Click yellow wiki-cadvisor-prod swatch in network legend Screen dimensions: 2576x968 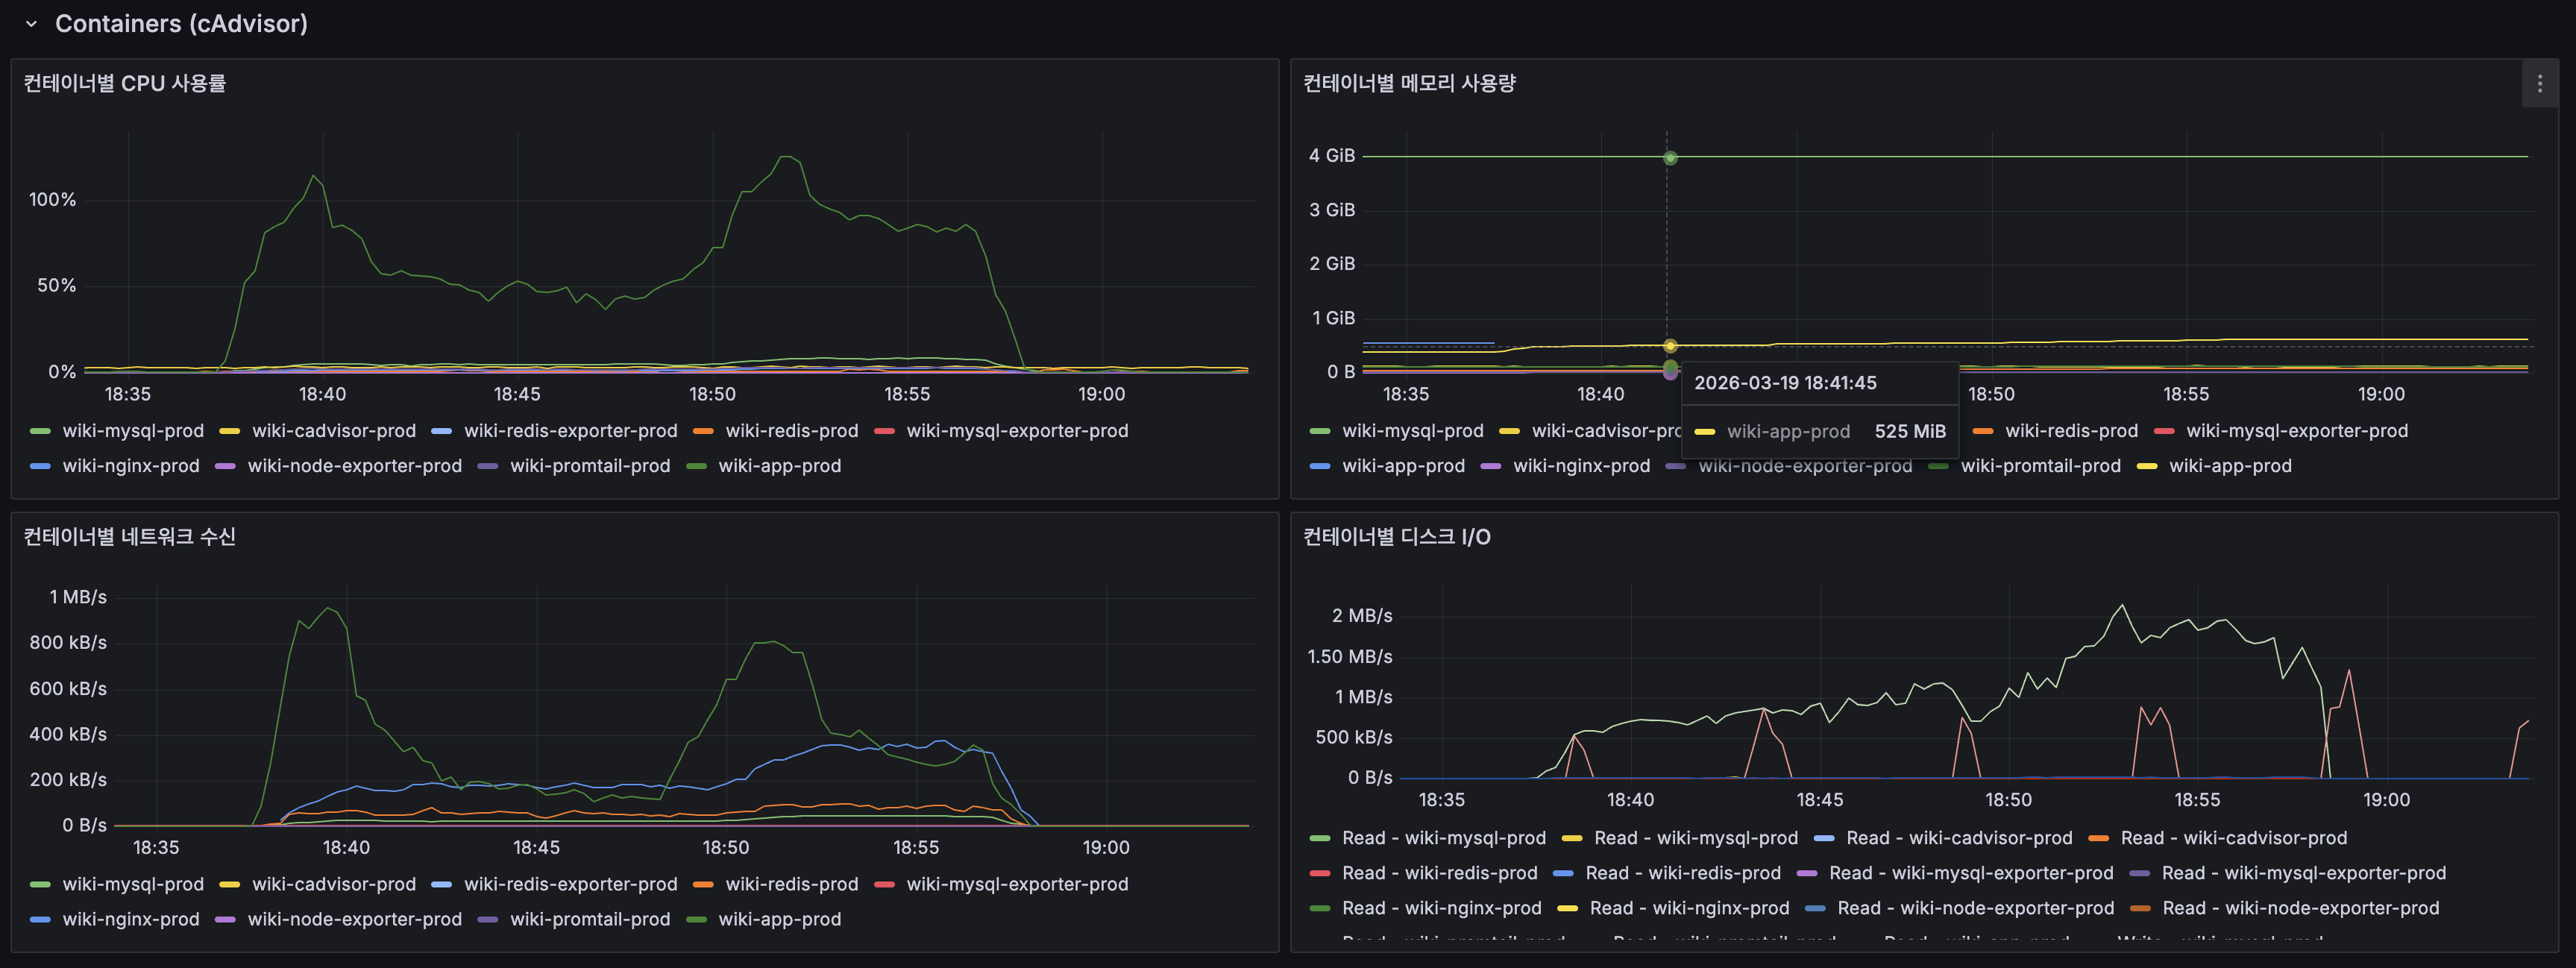point(229,885)
